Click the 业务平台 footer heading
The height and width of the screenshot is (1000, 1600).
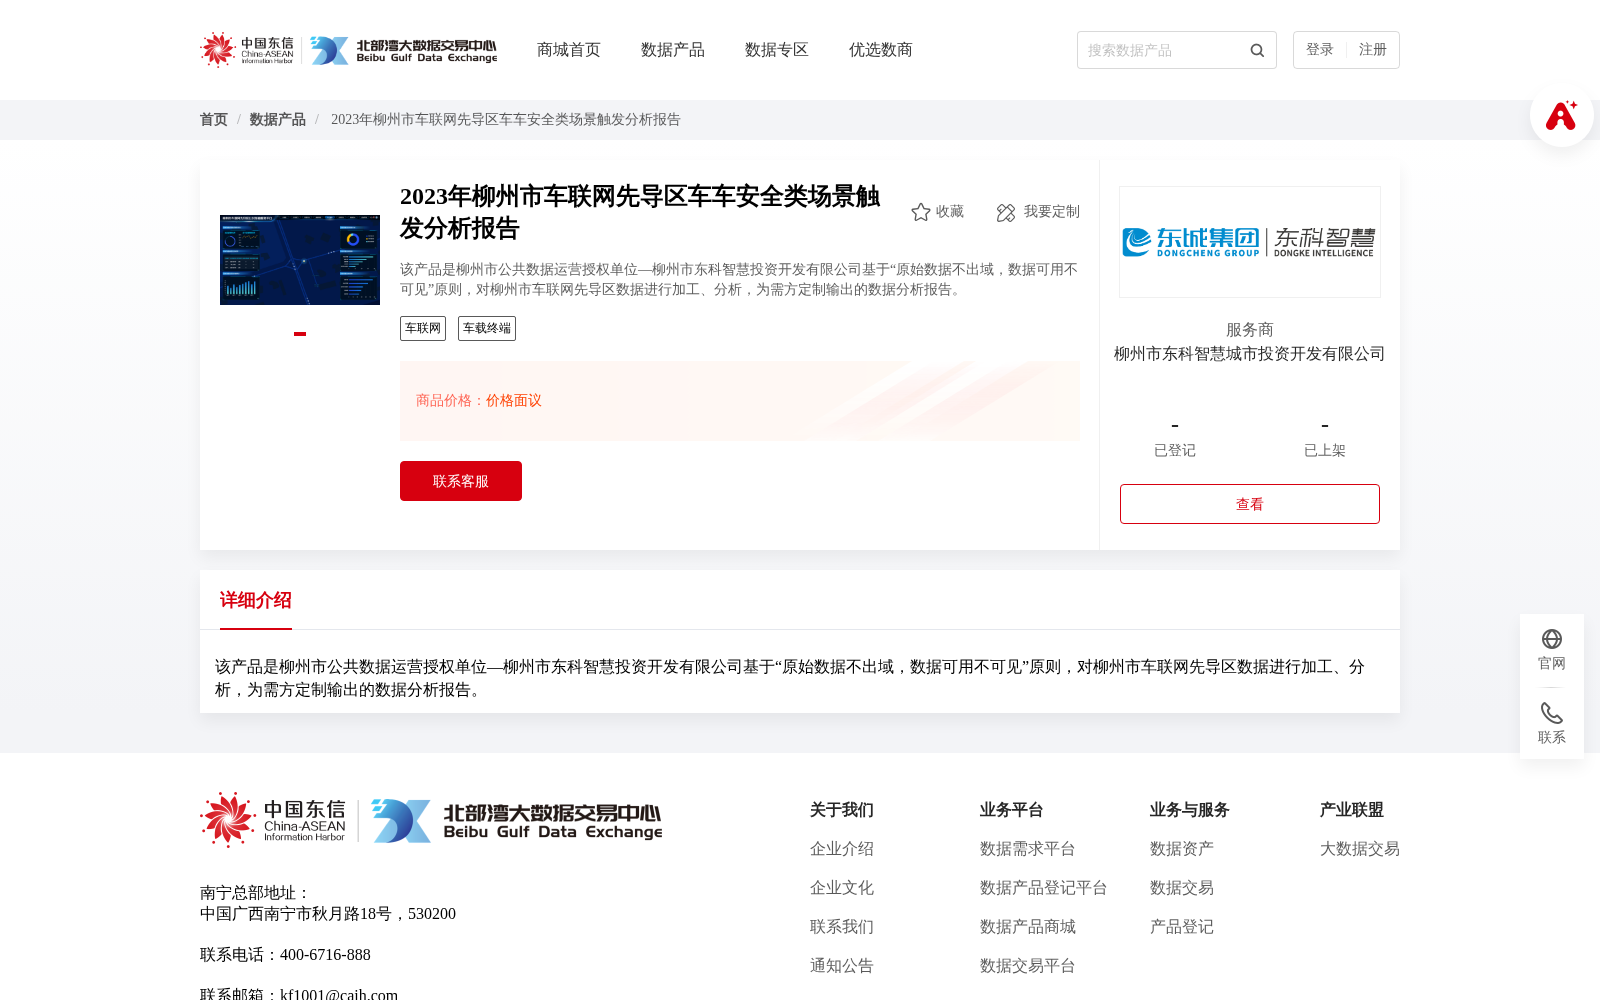1012,810
